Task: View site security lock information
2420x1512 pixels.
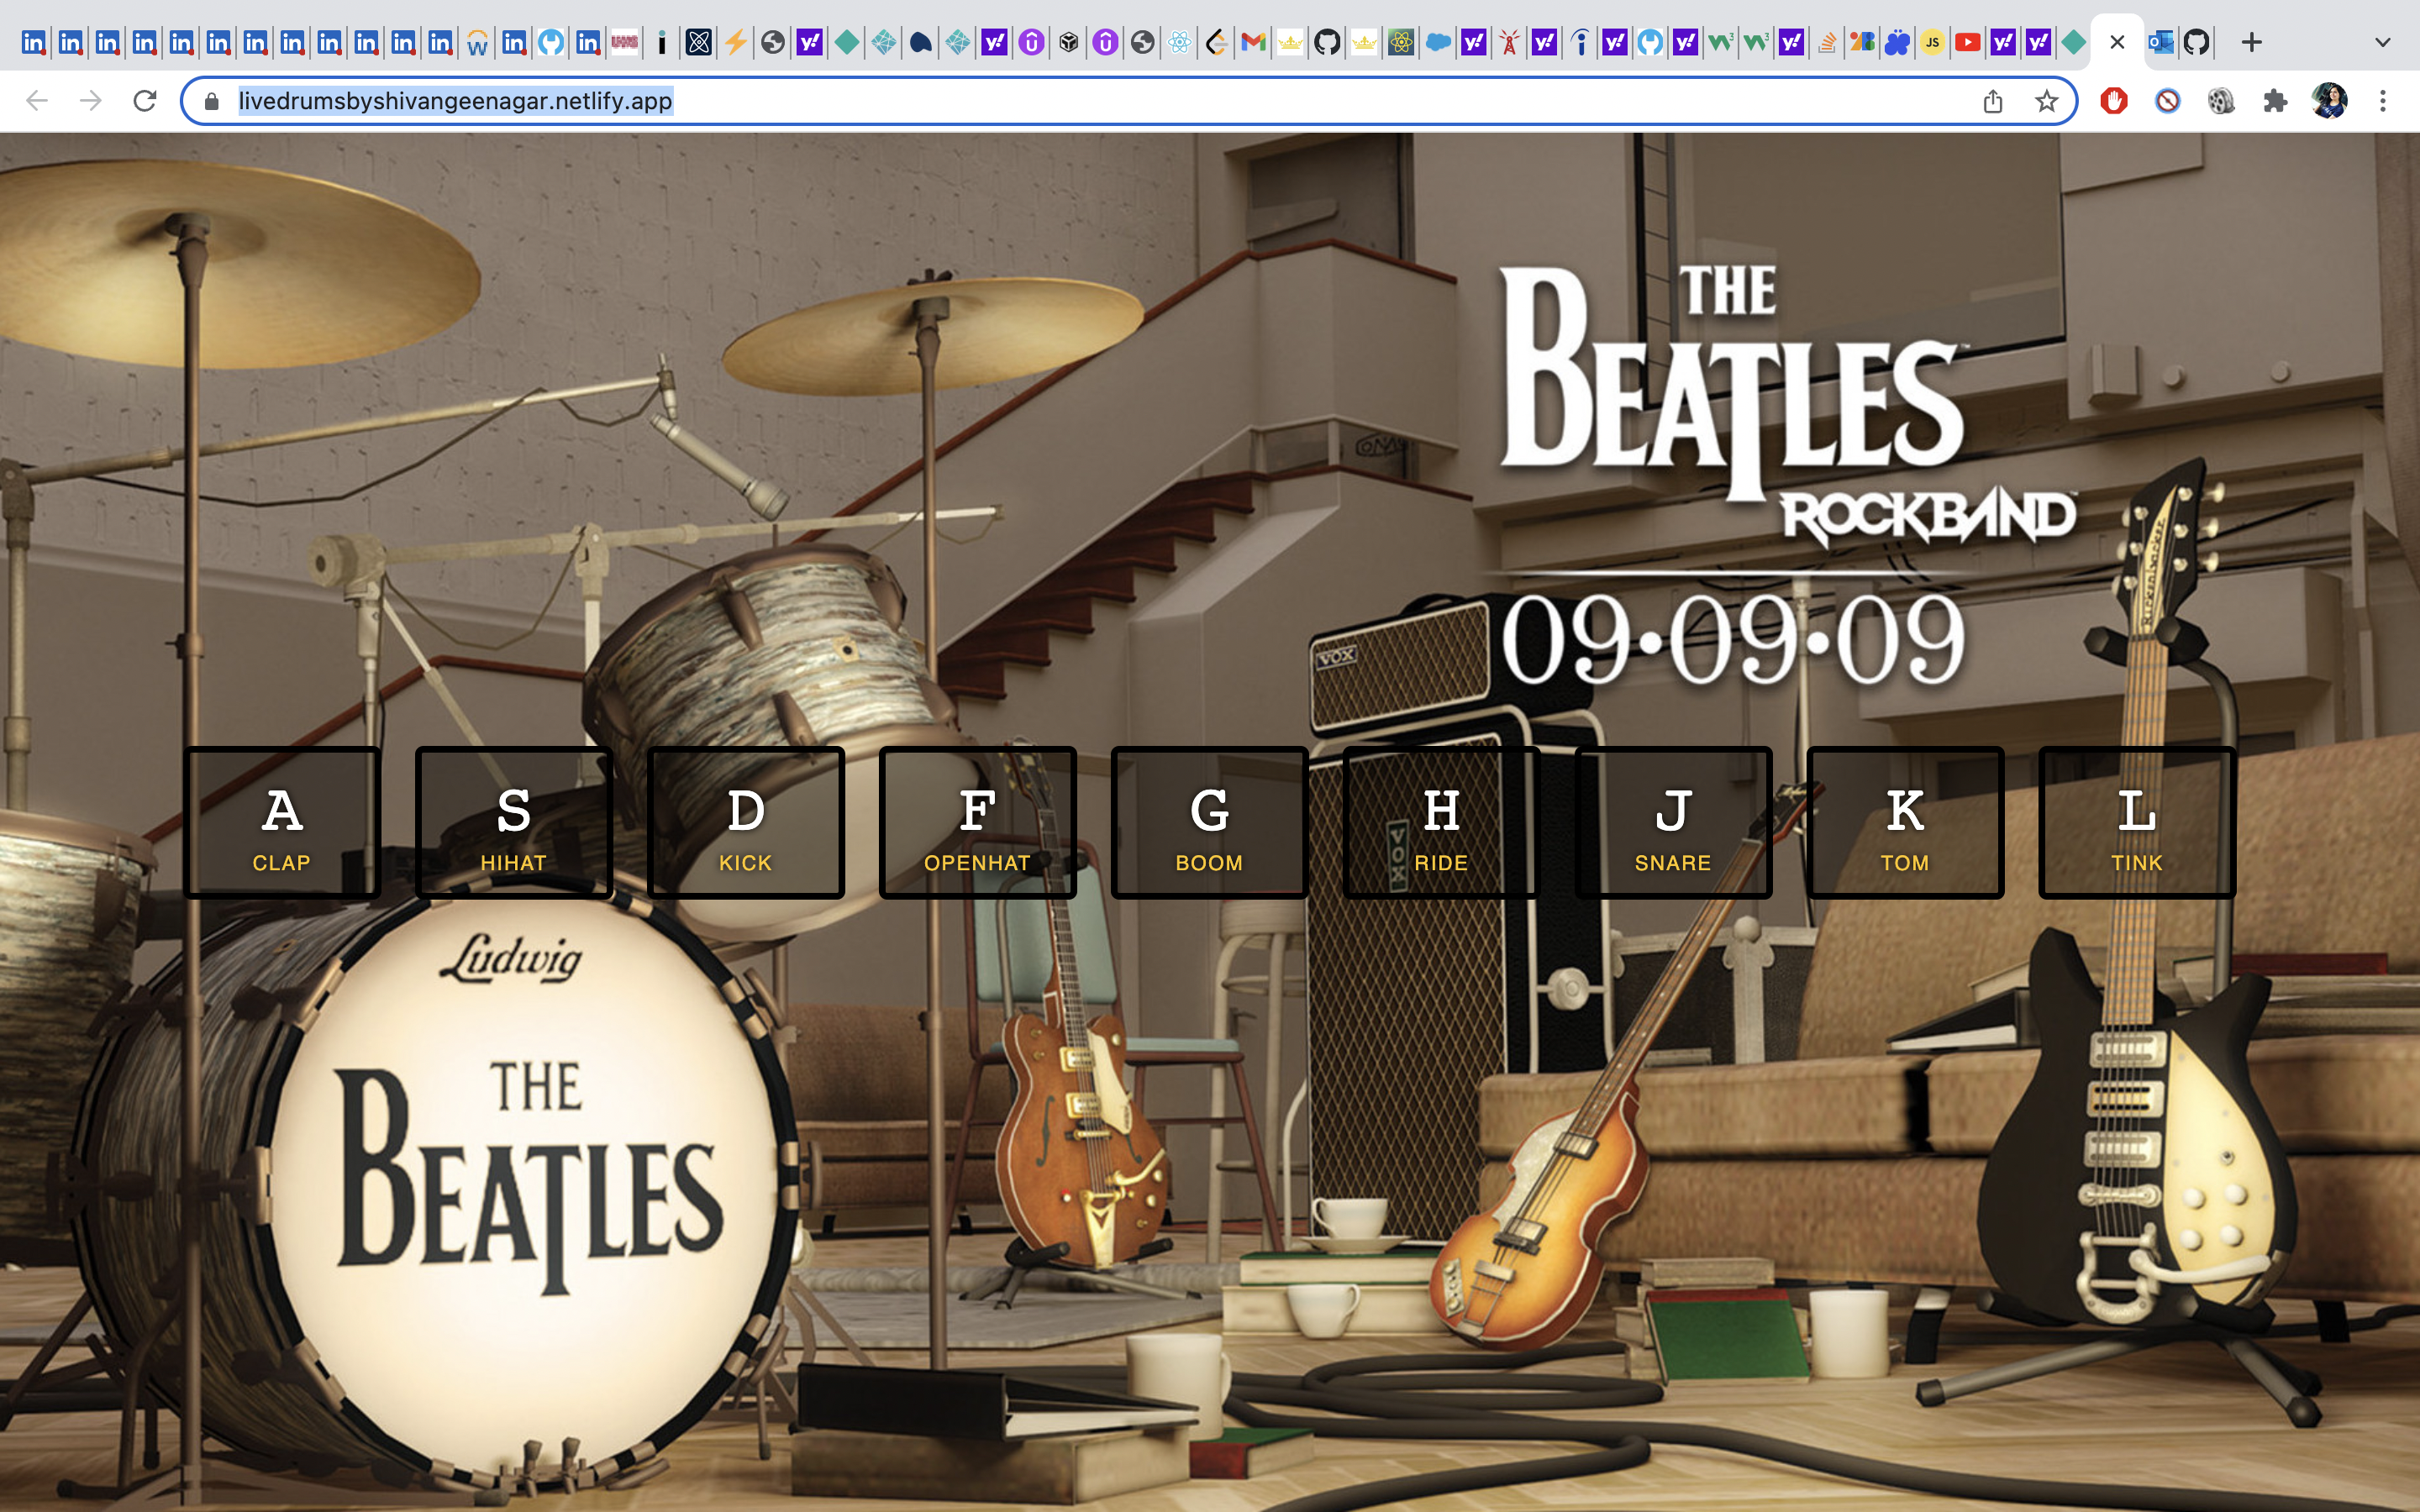Action: (x=211, y=101)
